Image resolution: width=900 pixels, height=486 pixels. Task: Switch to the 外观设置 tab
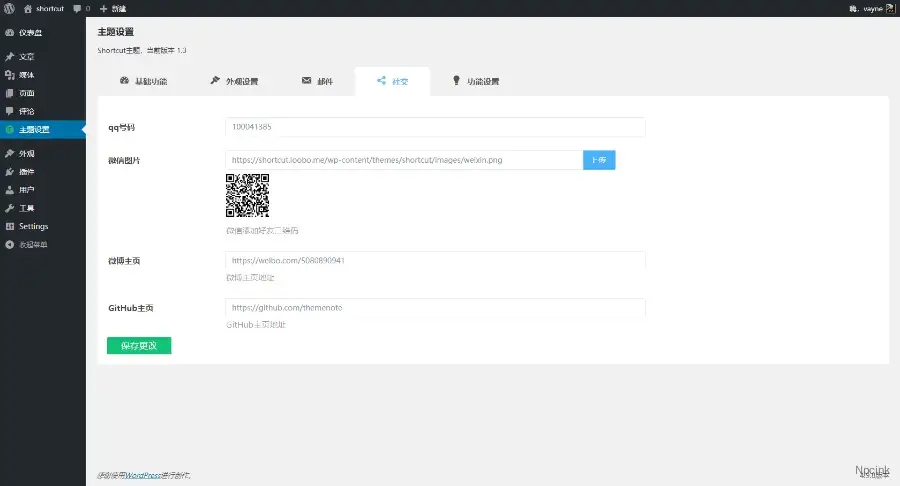[234, 81]
